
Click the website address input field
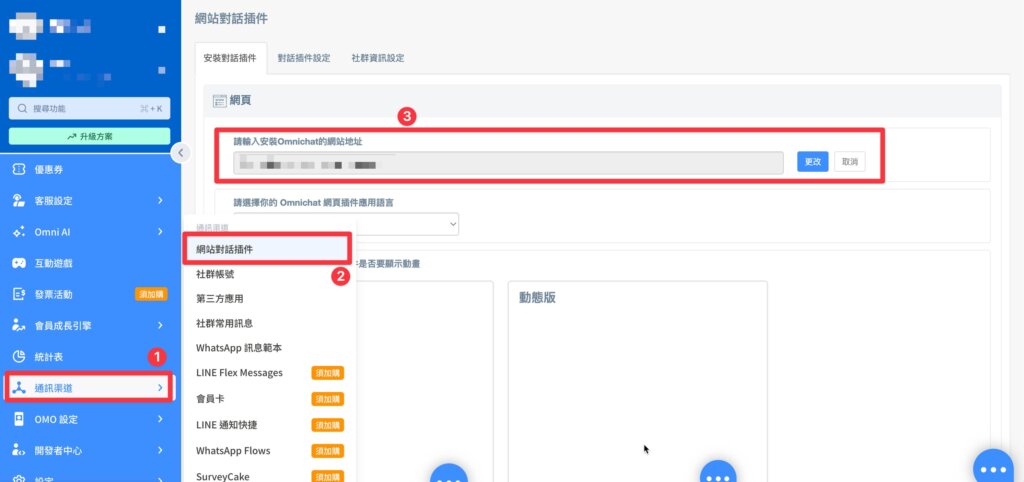coord(508,163)
